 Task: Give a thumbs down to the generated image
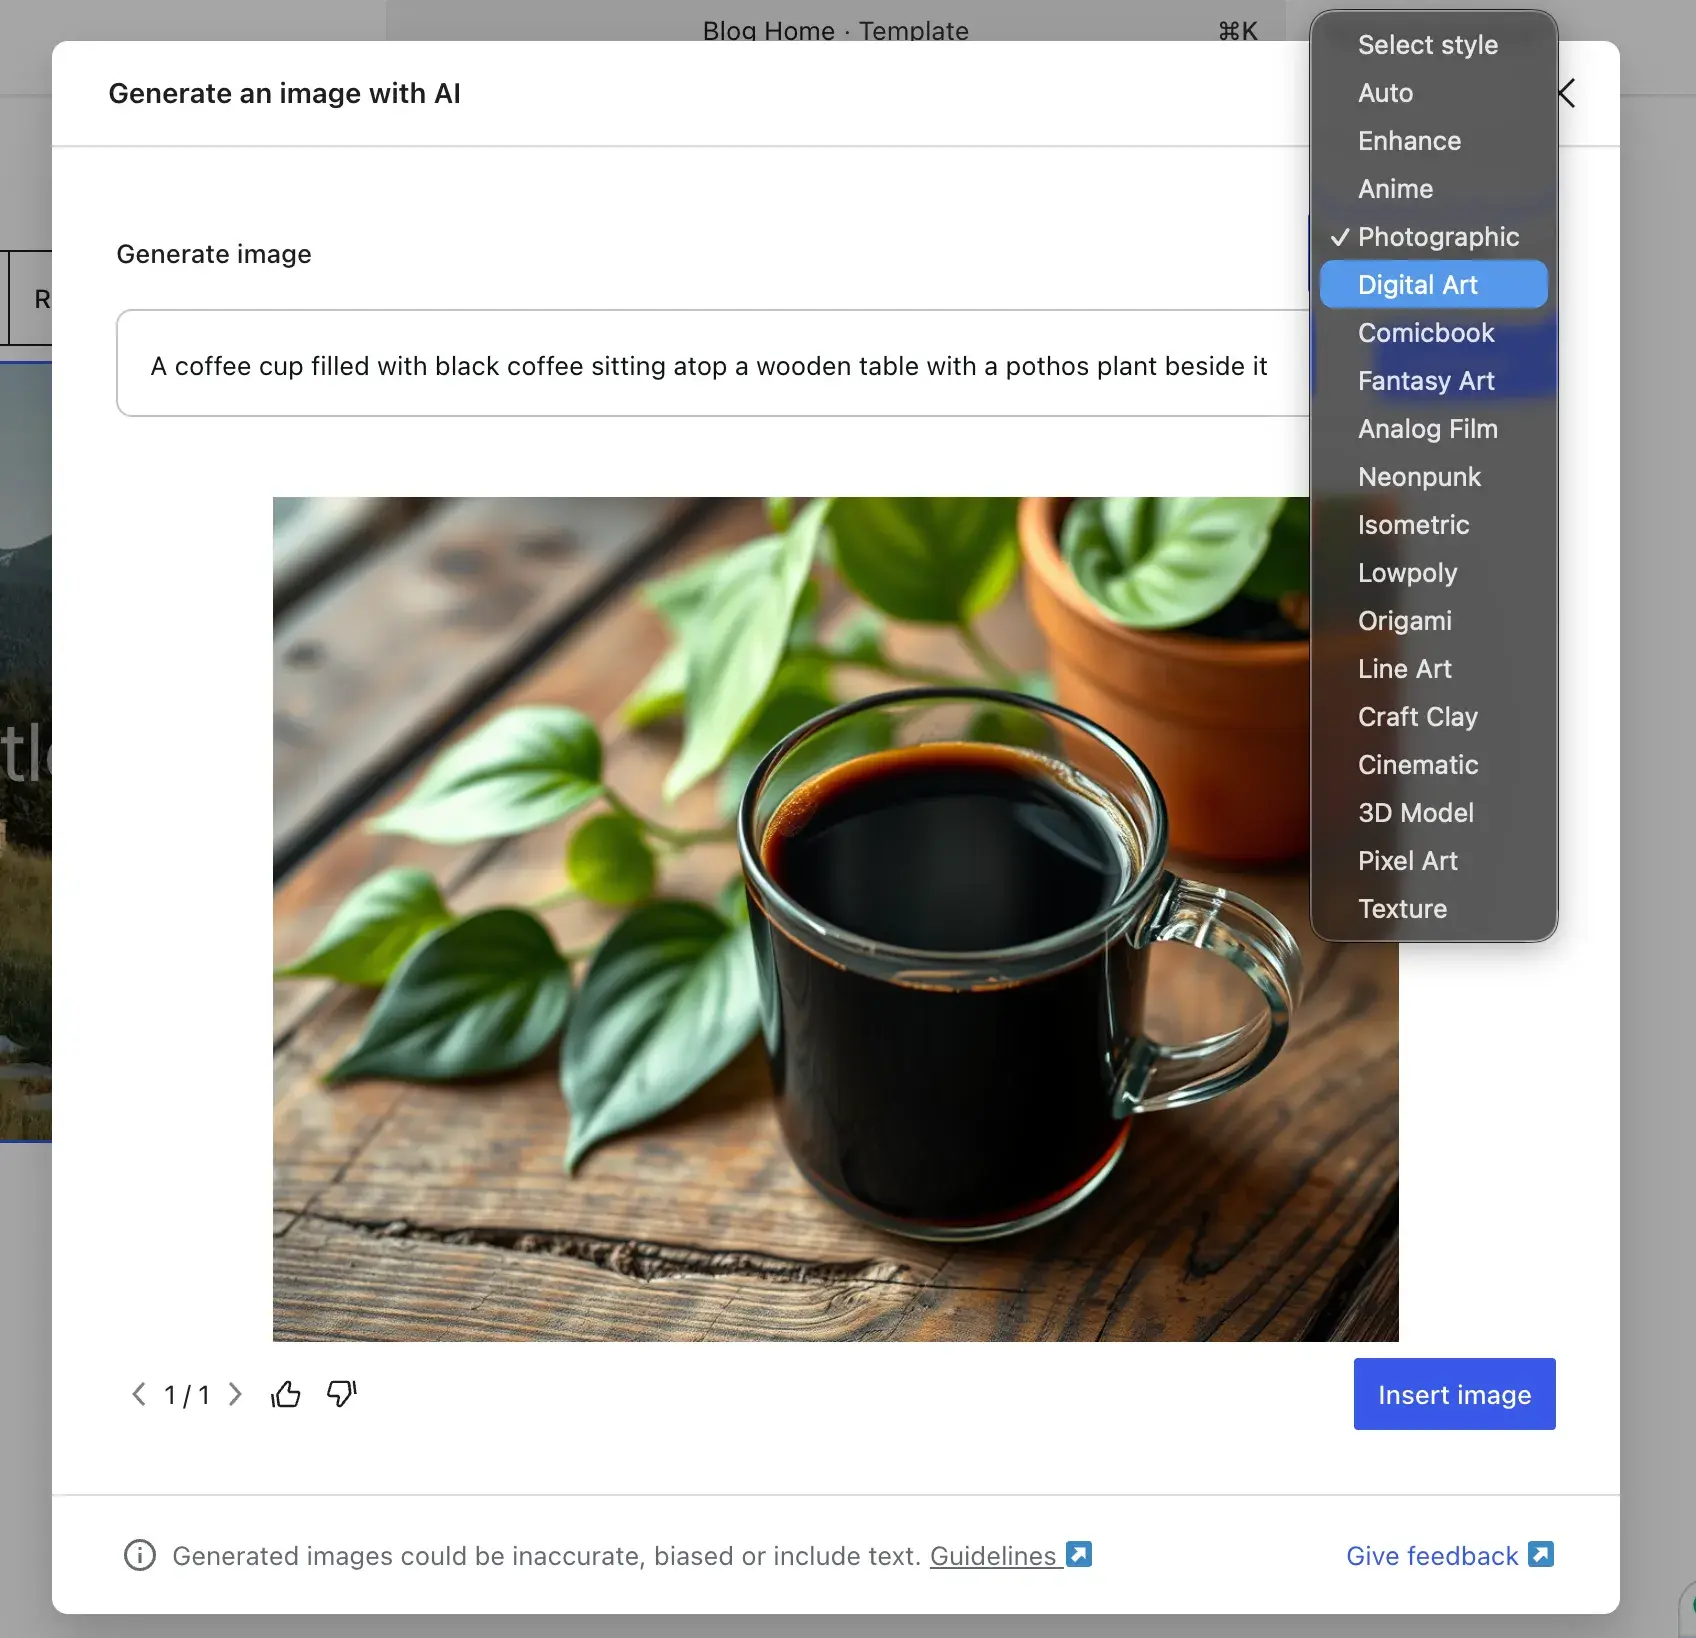pyautogui.click(x=340, y=1394)
